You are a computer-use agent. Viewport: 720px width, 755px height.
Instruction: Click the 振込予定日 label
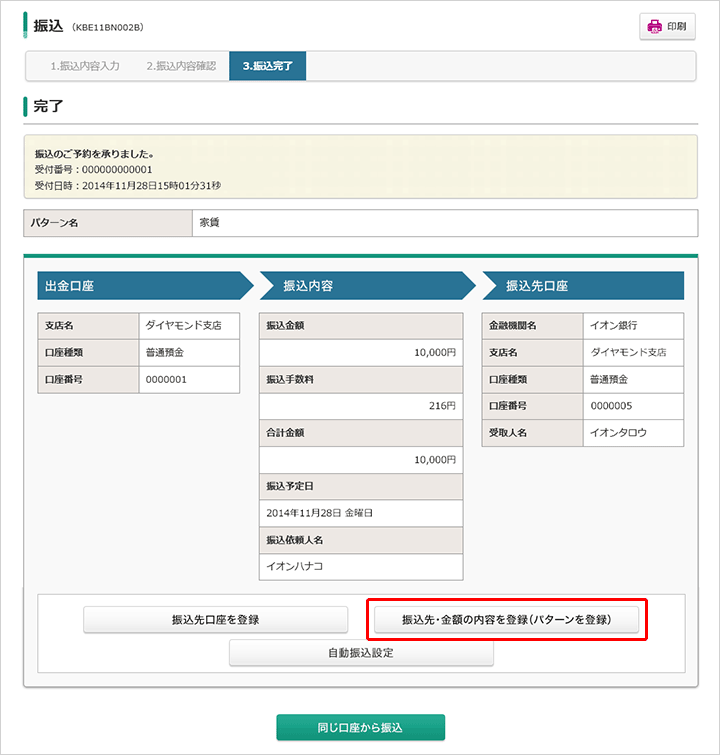click(290, 486)
